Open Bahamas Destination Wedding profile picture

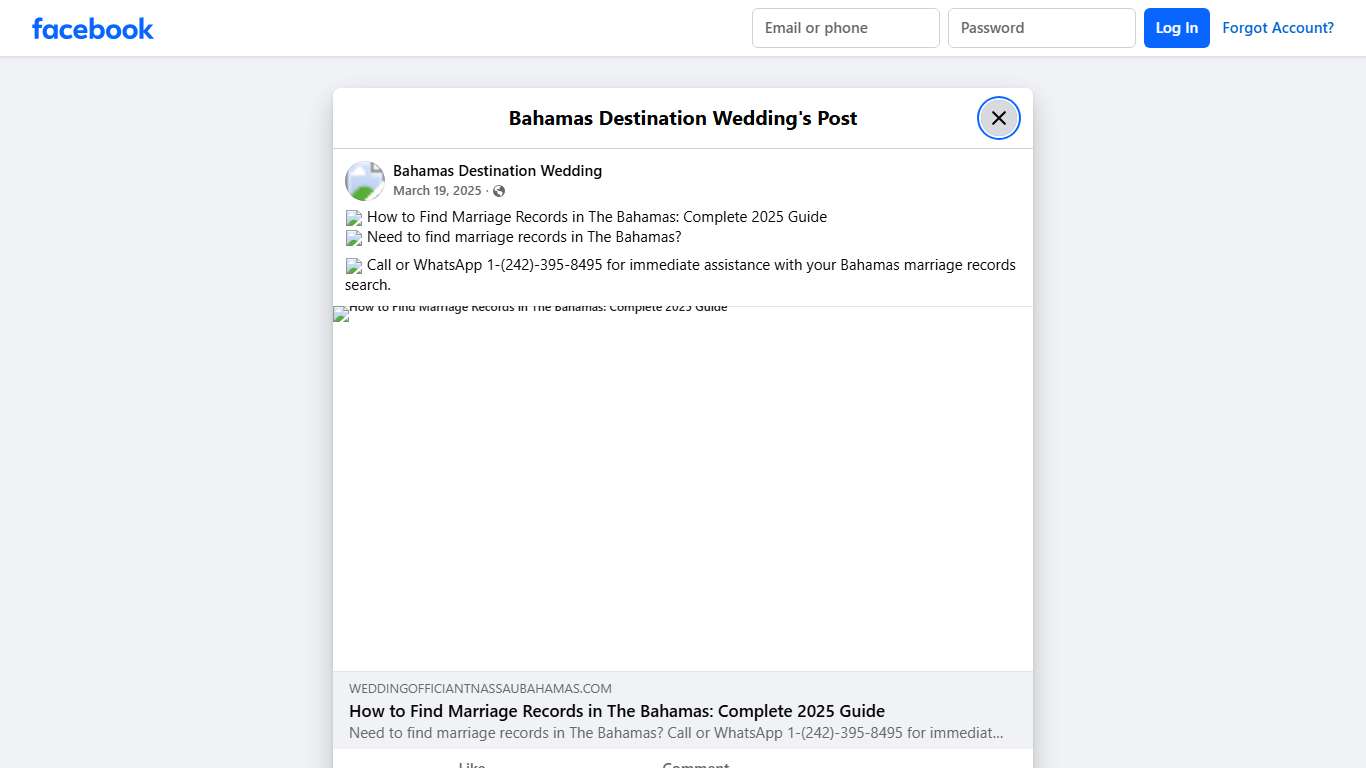pos(364,180)
